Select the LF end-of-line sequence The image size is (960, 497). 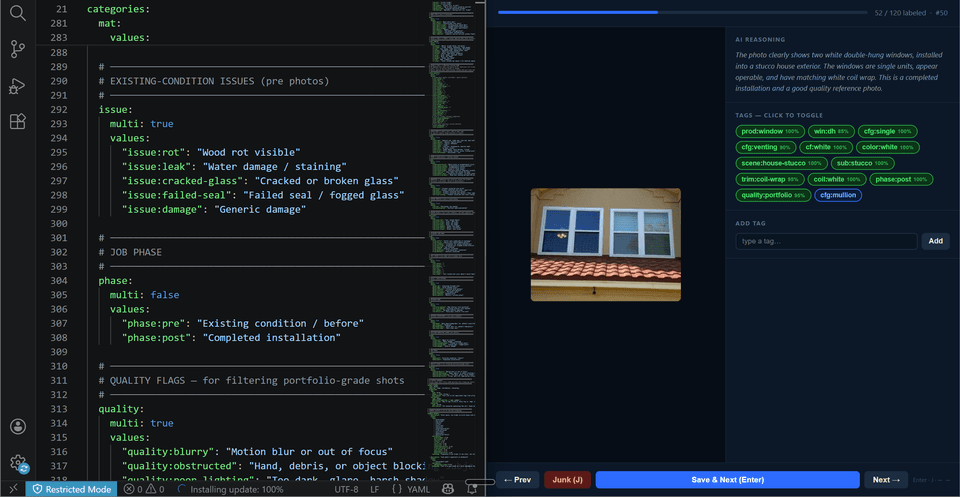375,489
